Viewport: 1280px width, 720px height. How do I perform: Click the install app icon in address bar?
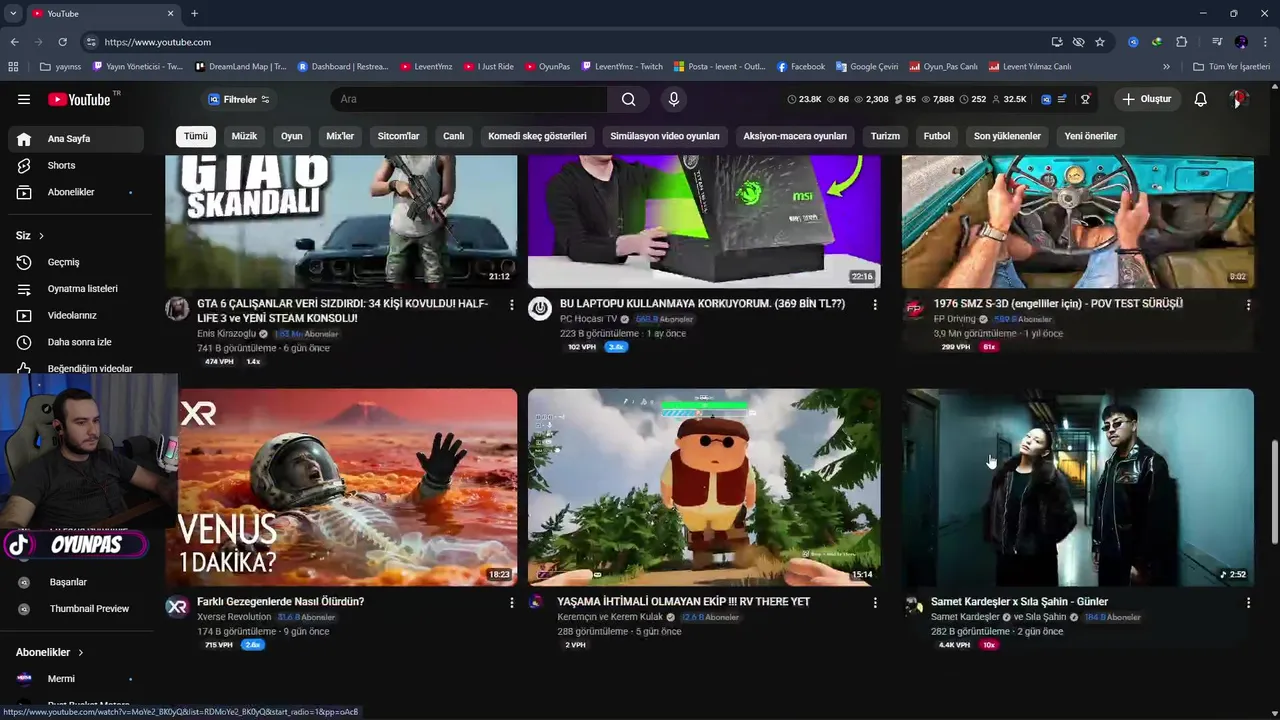[x=1057, y=42]
